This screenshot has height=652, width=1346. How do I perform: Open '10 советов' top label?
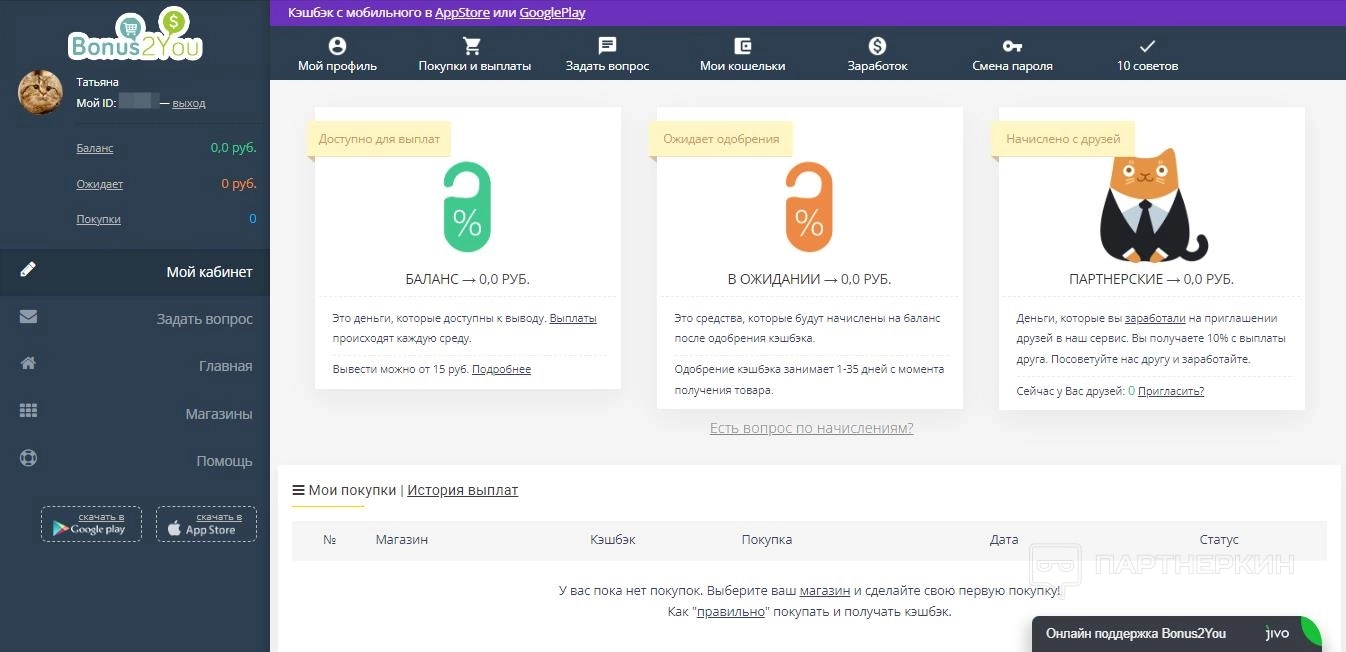tap(1147, 66)
